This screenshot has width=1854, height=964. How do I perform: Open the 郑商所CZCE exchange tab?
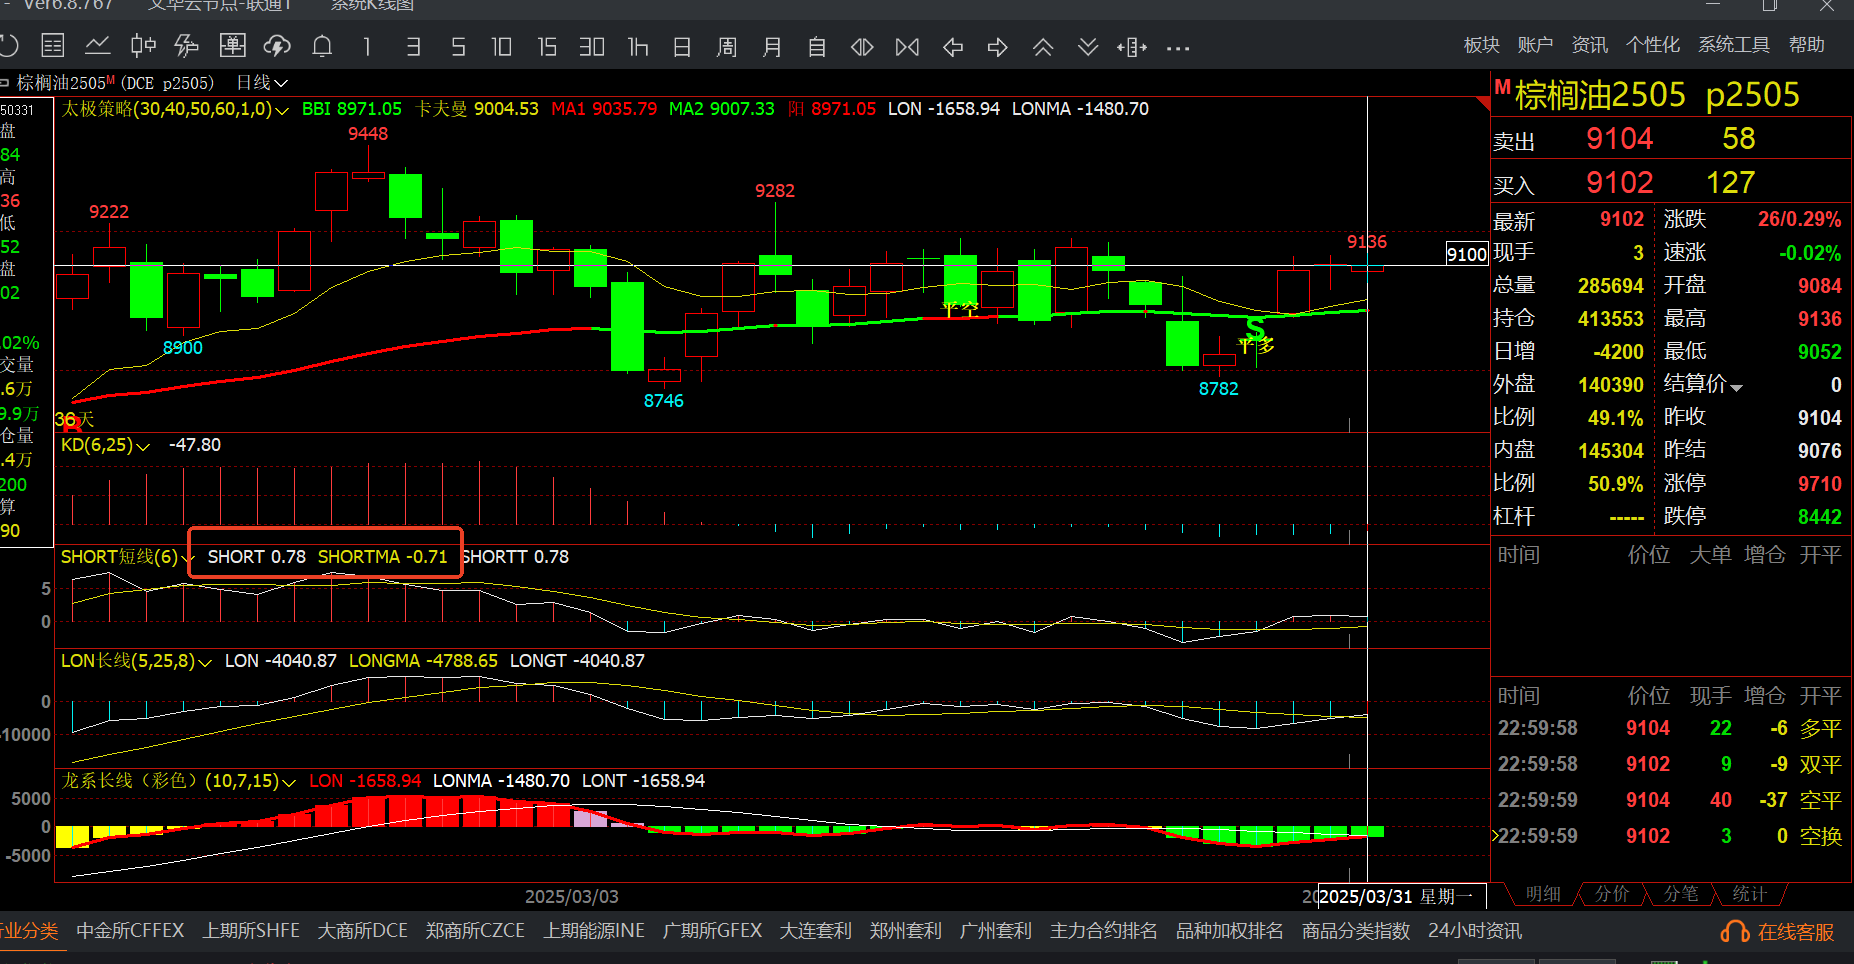point(475,931)
